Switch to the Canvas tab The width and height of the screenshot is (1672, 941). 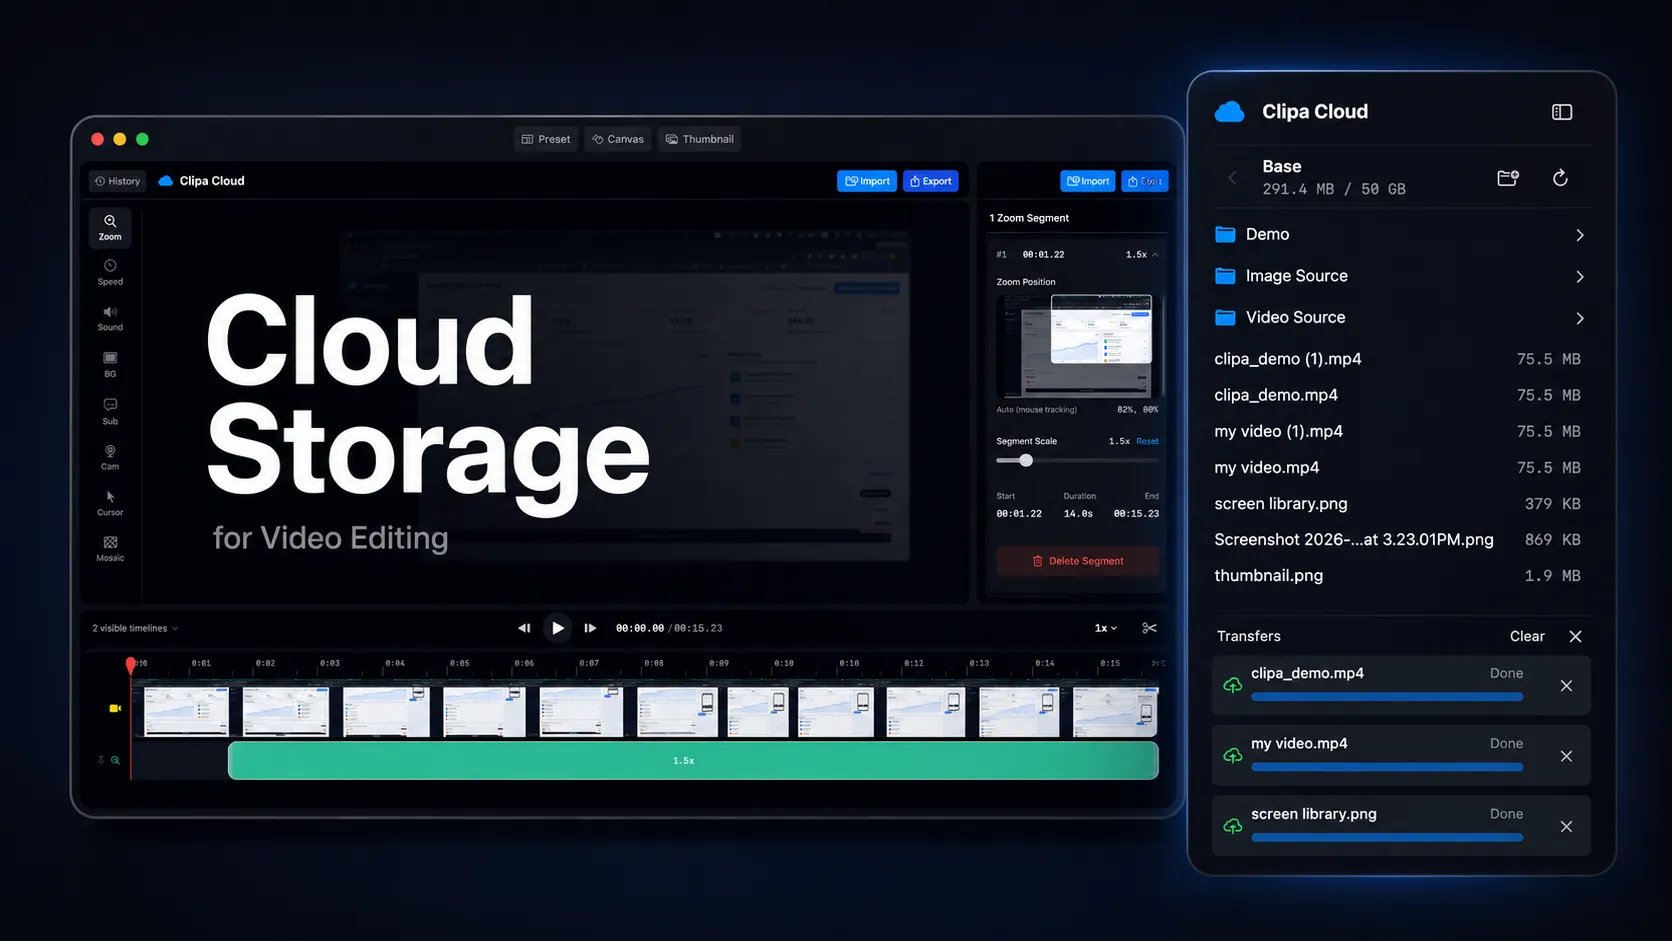[x=618, y=139]
